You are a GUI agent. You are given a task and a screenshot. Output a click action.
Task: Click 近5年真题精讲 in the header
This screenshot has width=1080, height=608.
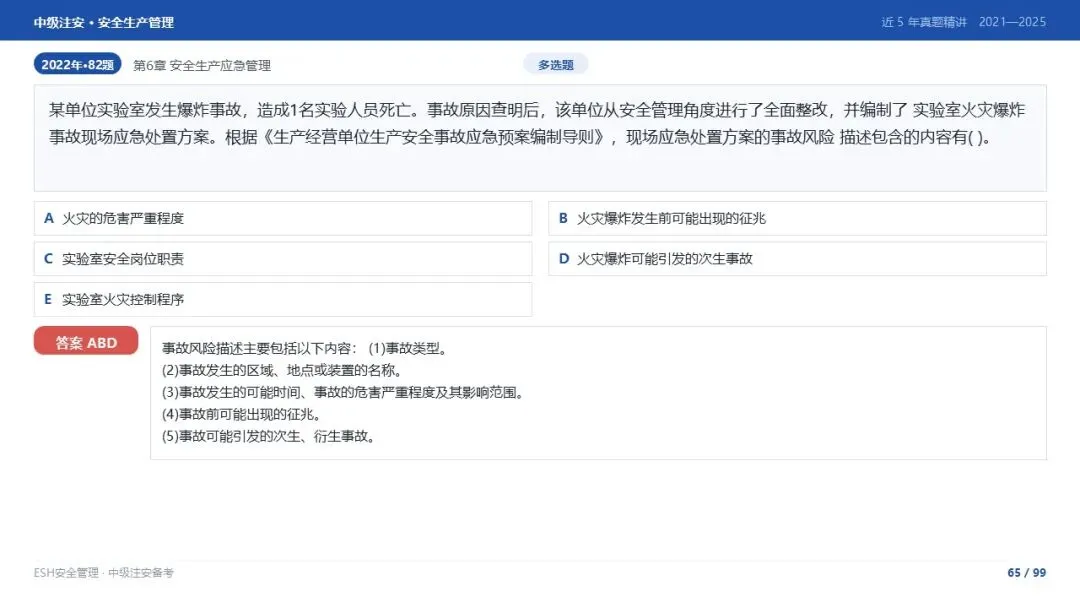click(924, 22)
